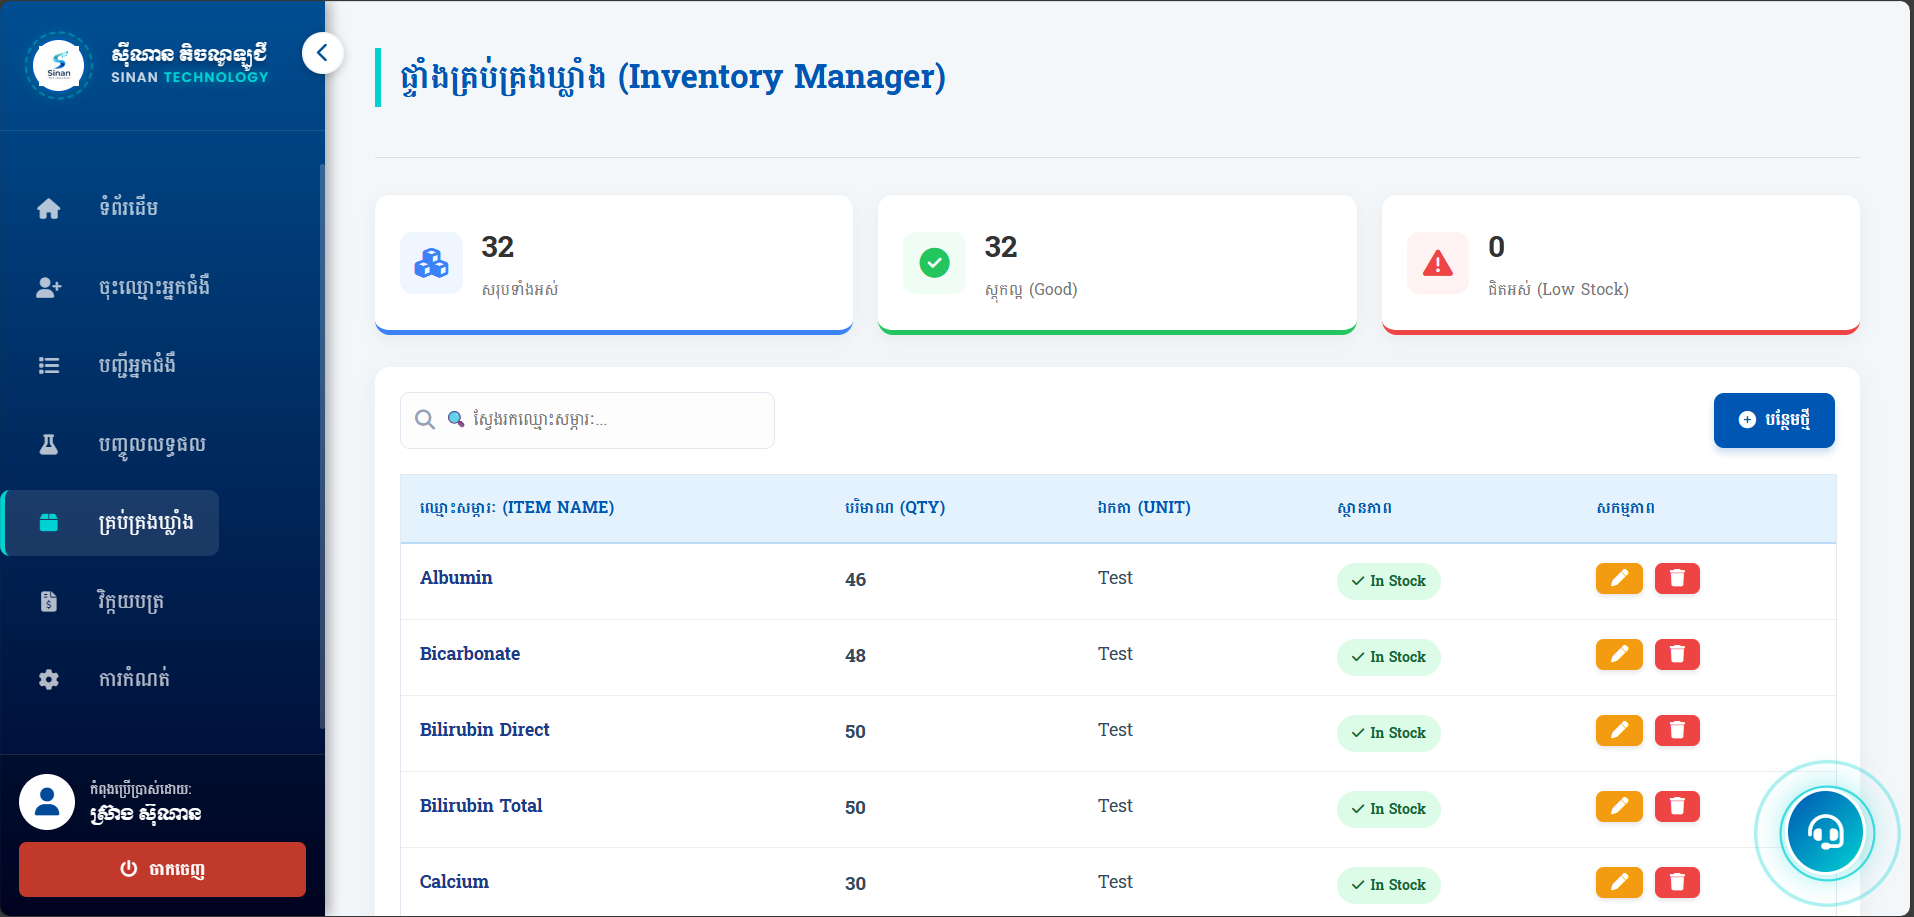The width and height of the screenshot is (1914, 917).
Task: Open the patient list menu item
Action: pos(137,365)
